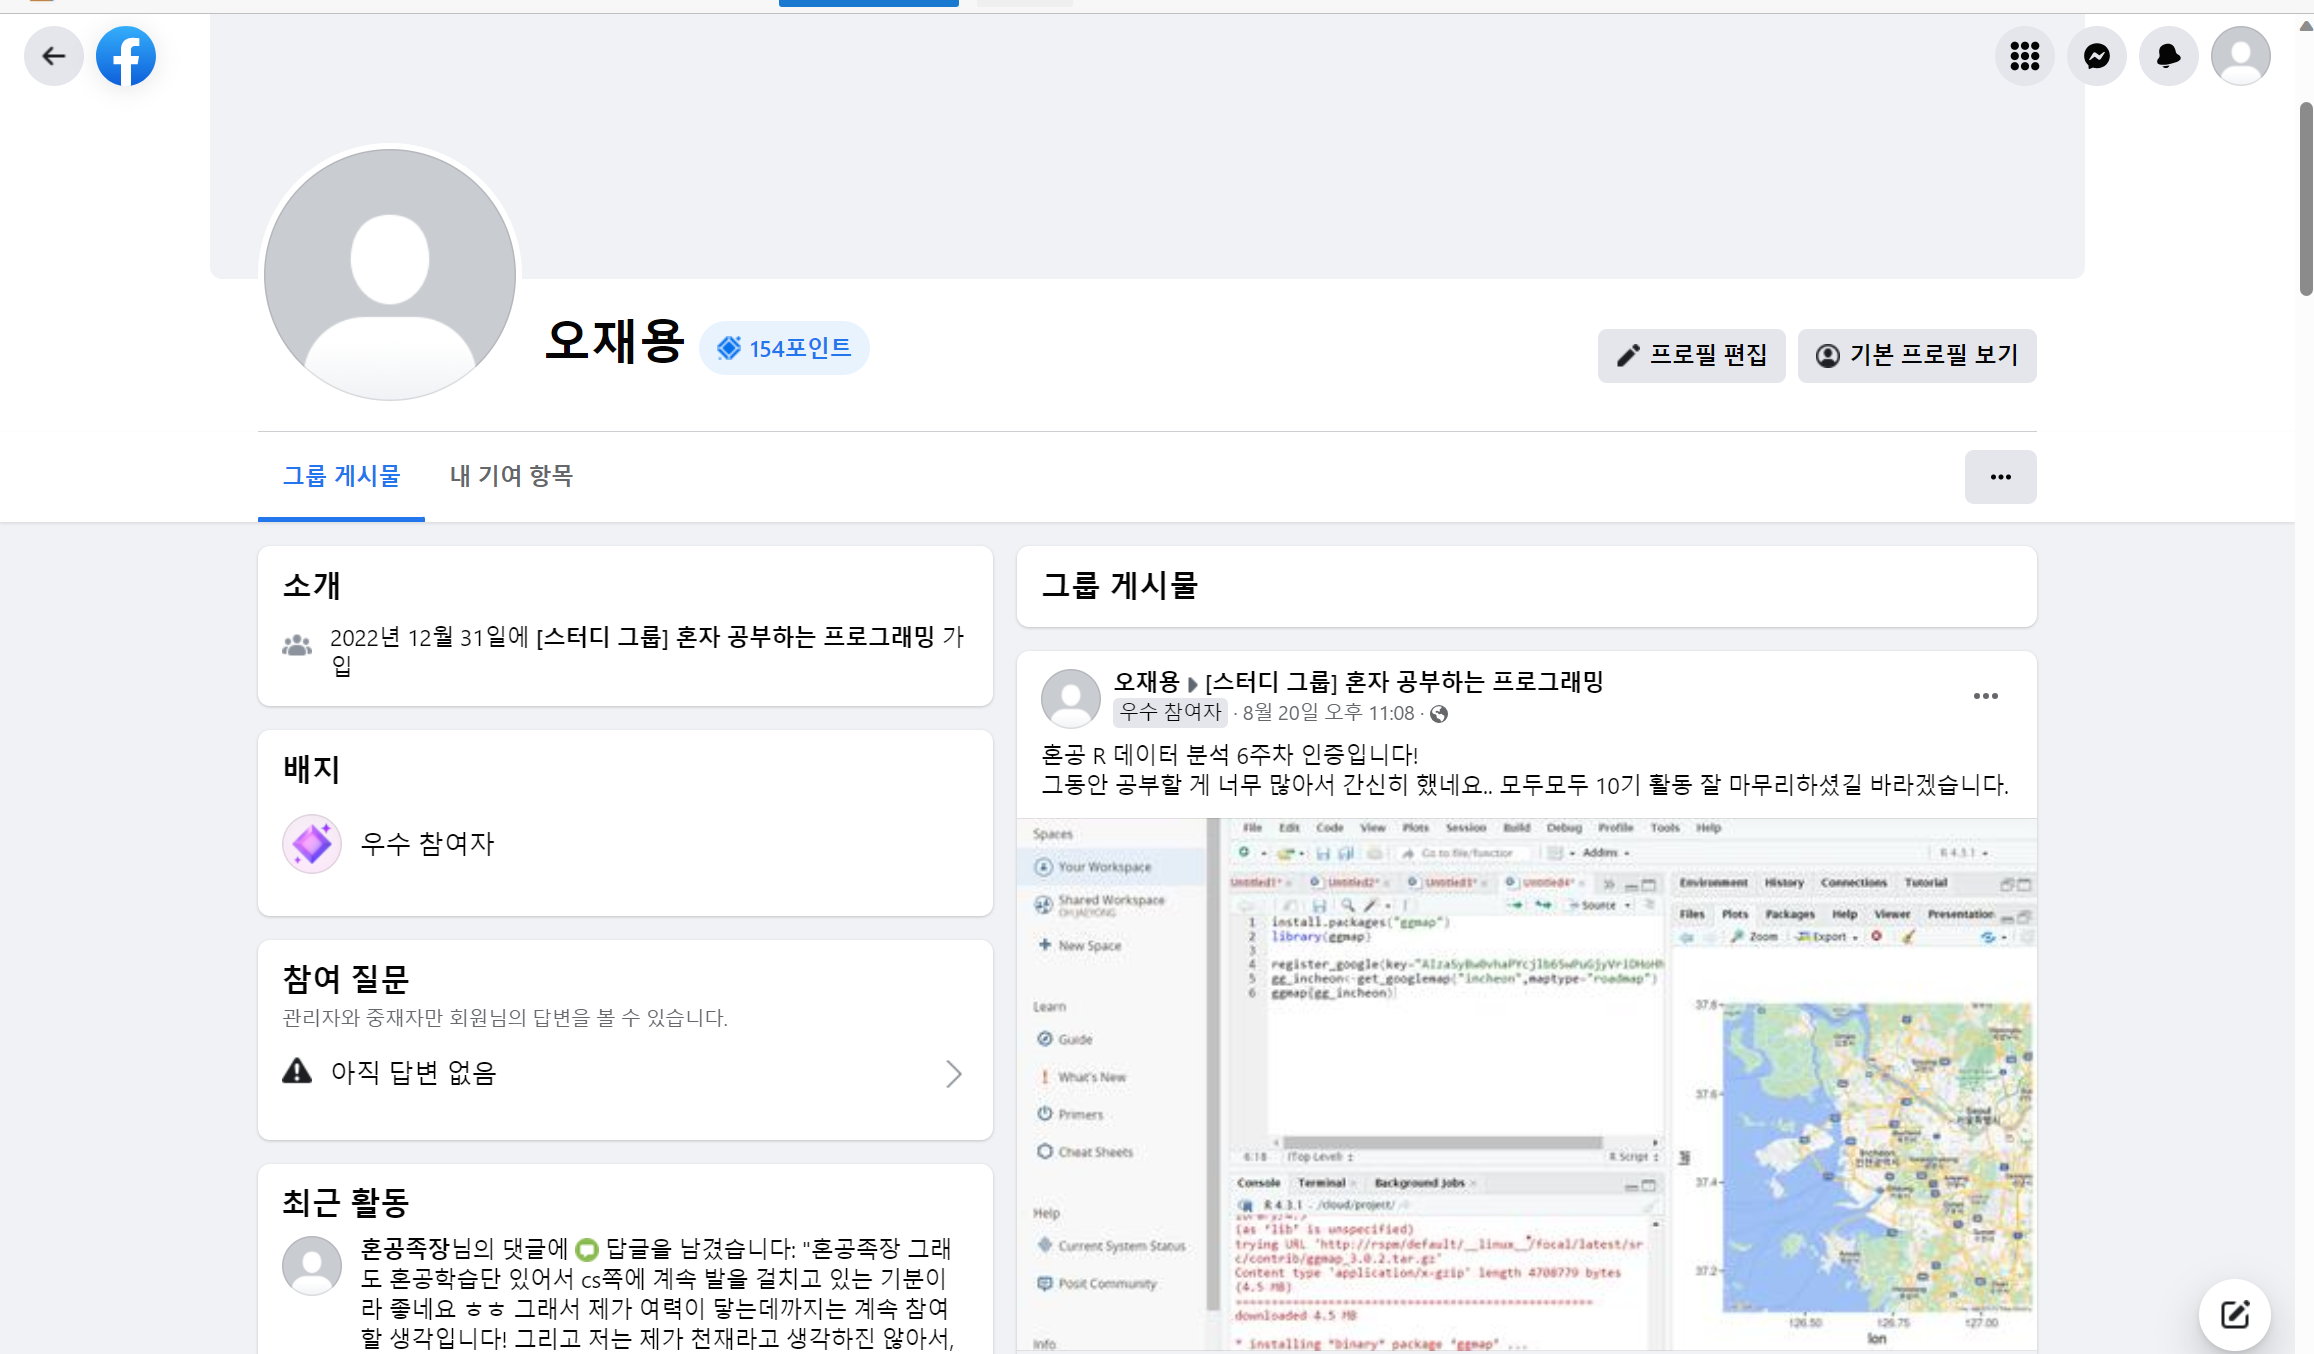2314x1354 pixels.
Task: Switch to the 내 기여 항목 tab
Action: point(511,476)
